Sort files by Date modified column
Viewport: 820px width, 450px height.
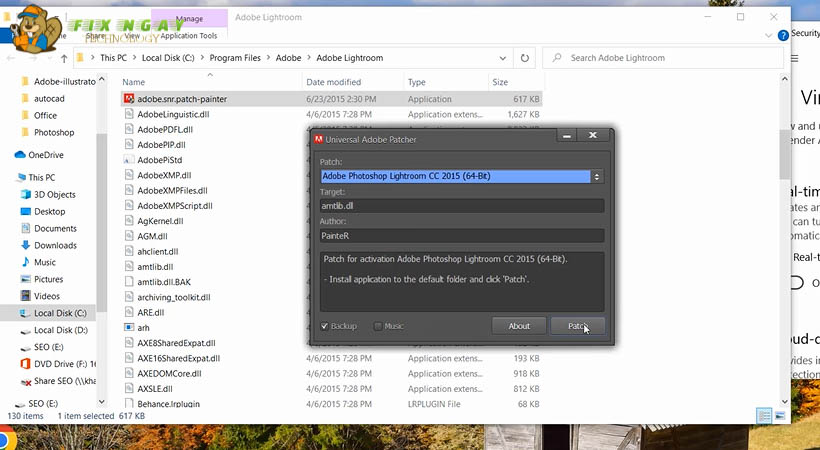[x=334, y=82]
